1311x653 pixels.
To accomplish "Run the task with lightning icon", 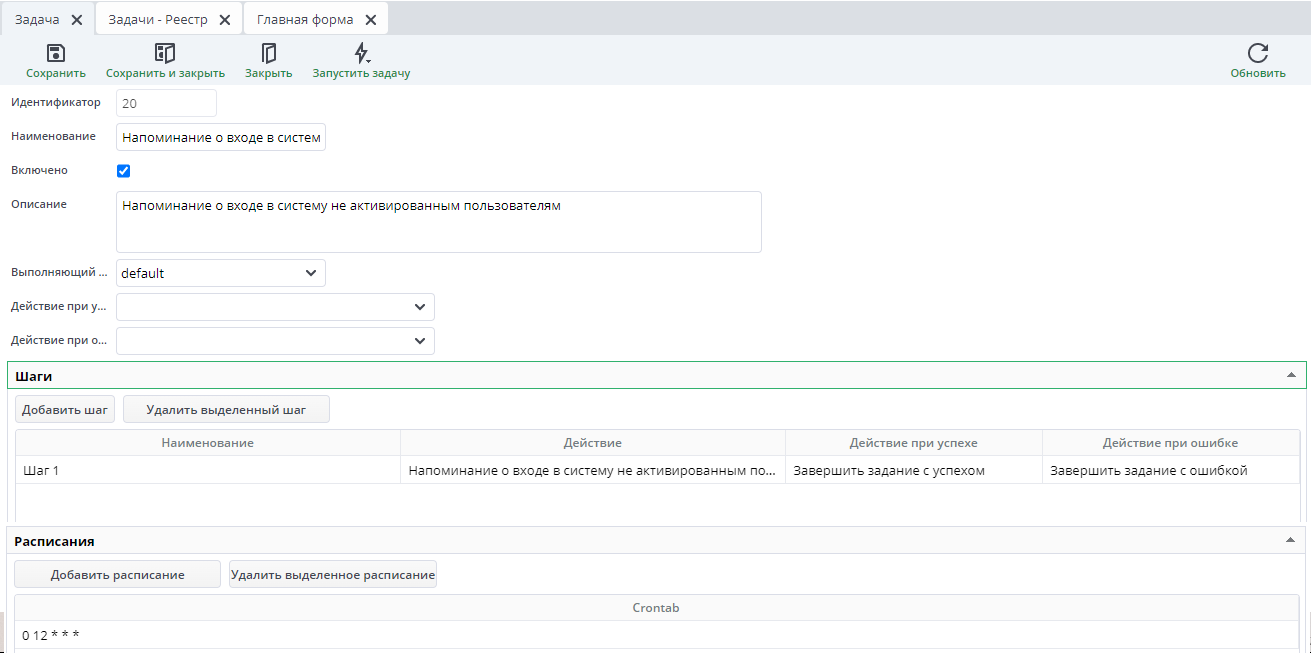I will (361, 54).
